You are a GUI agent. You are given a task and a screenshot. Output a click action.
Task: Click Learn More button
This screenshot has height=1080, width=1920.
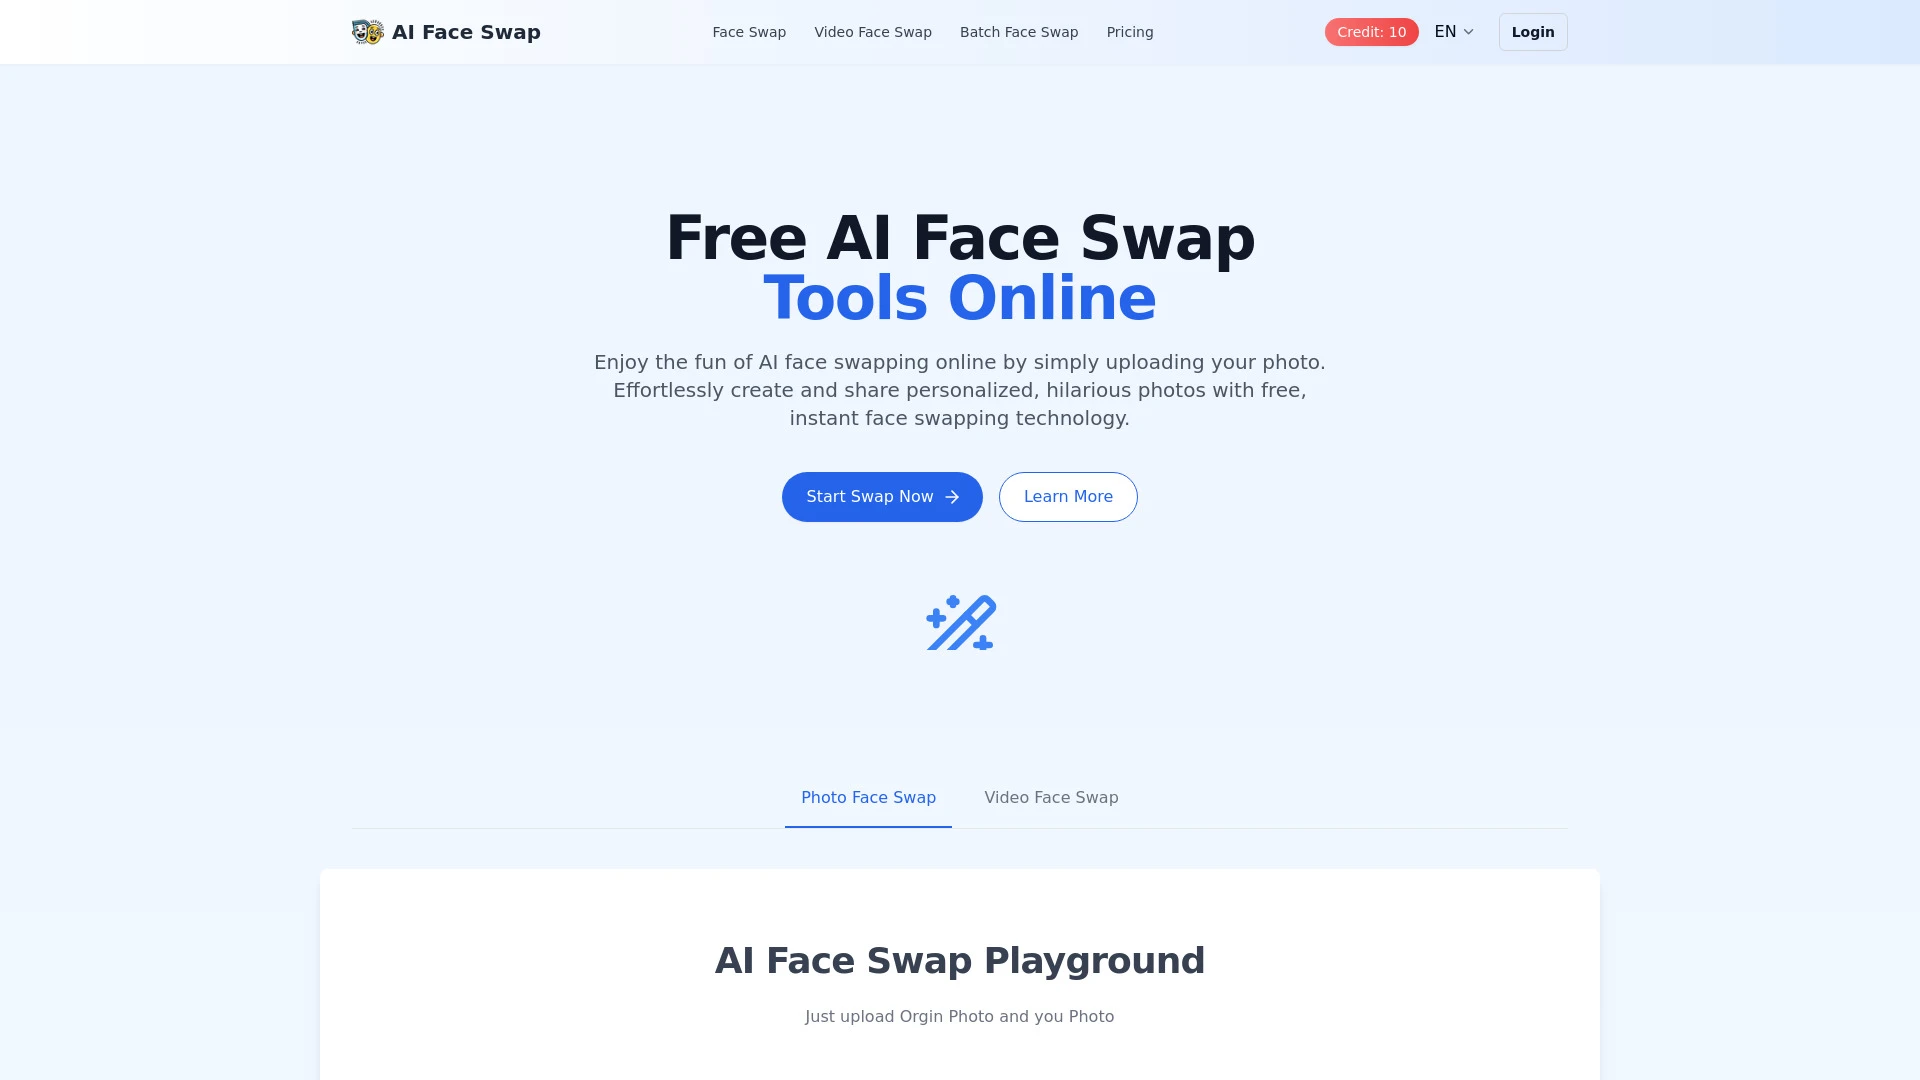(x=1068, y=496)
